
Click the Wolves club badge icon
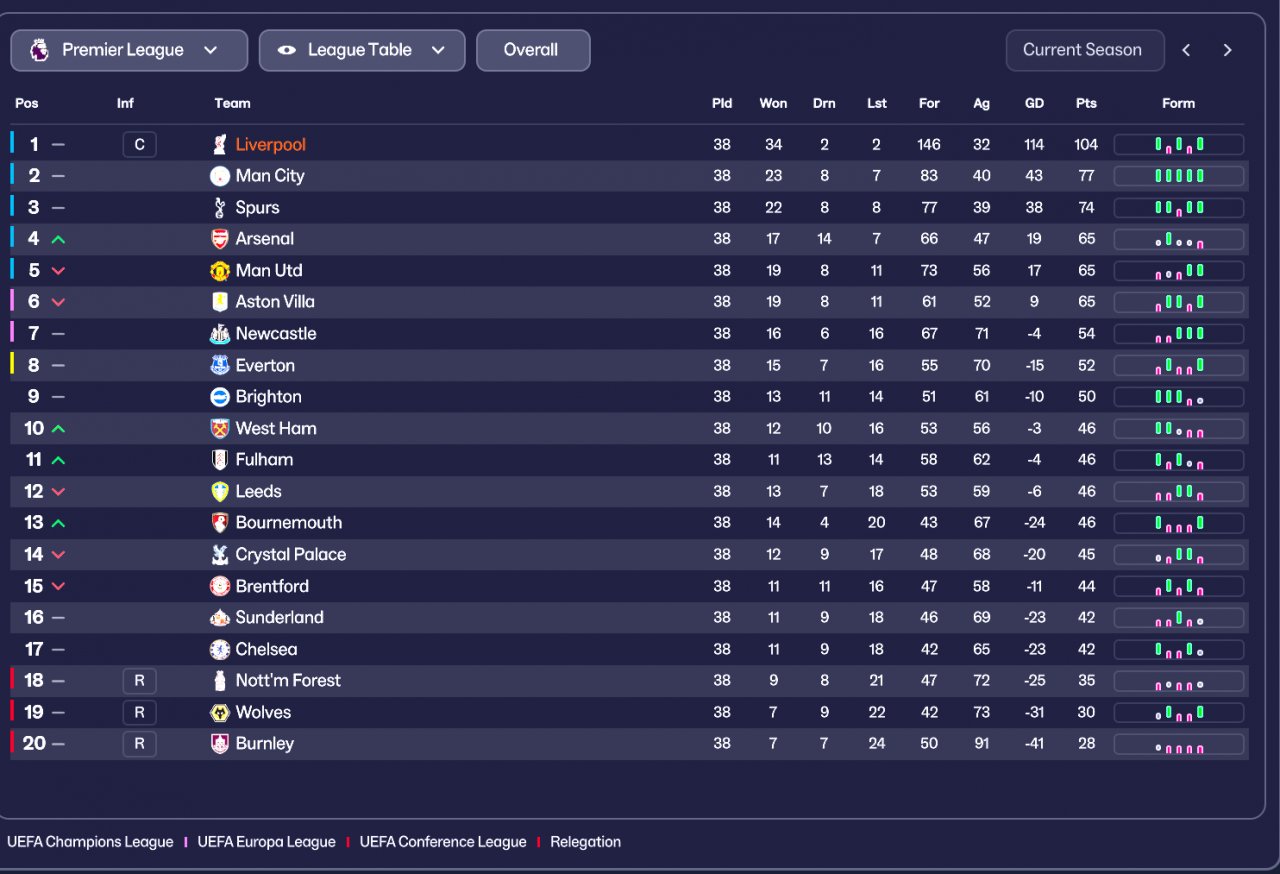coord(220,713)
